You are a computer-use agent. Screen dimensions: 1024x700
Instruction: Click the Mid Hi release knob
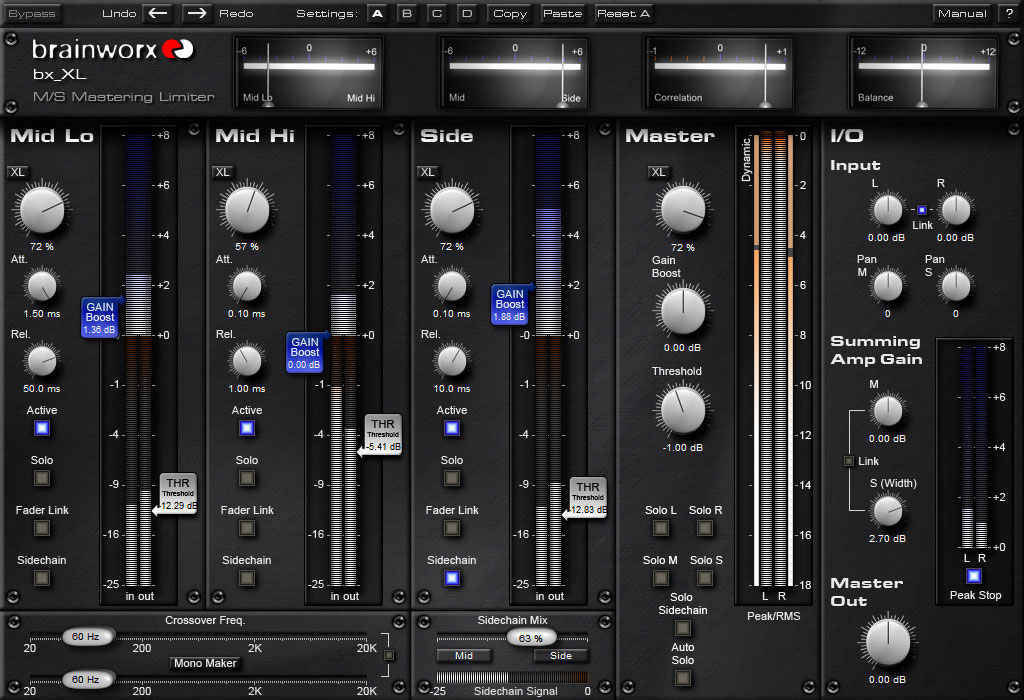pyautogui.click(x=247, y=361)
